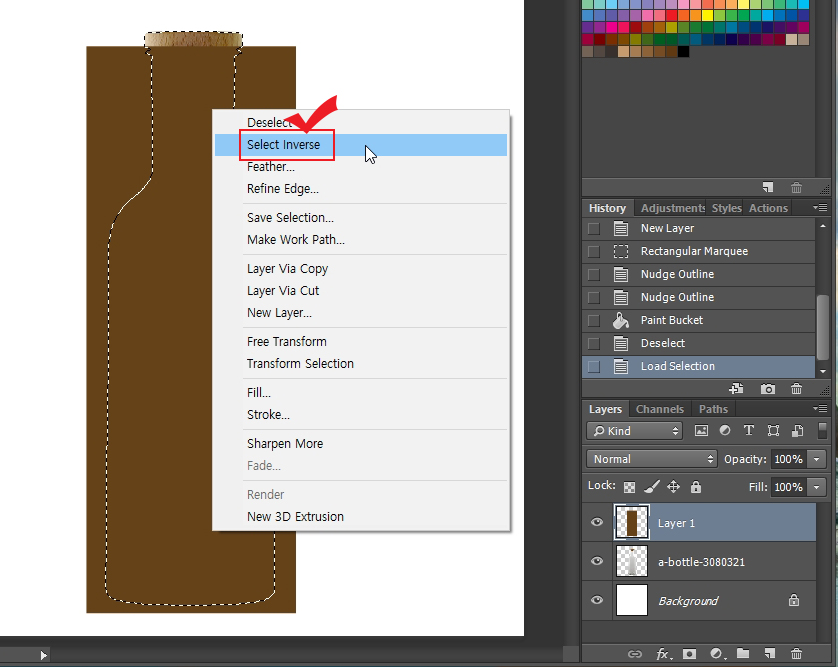838x667 pixels.
Task: Toggle layer filtering switch
Action: (823, 431)
